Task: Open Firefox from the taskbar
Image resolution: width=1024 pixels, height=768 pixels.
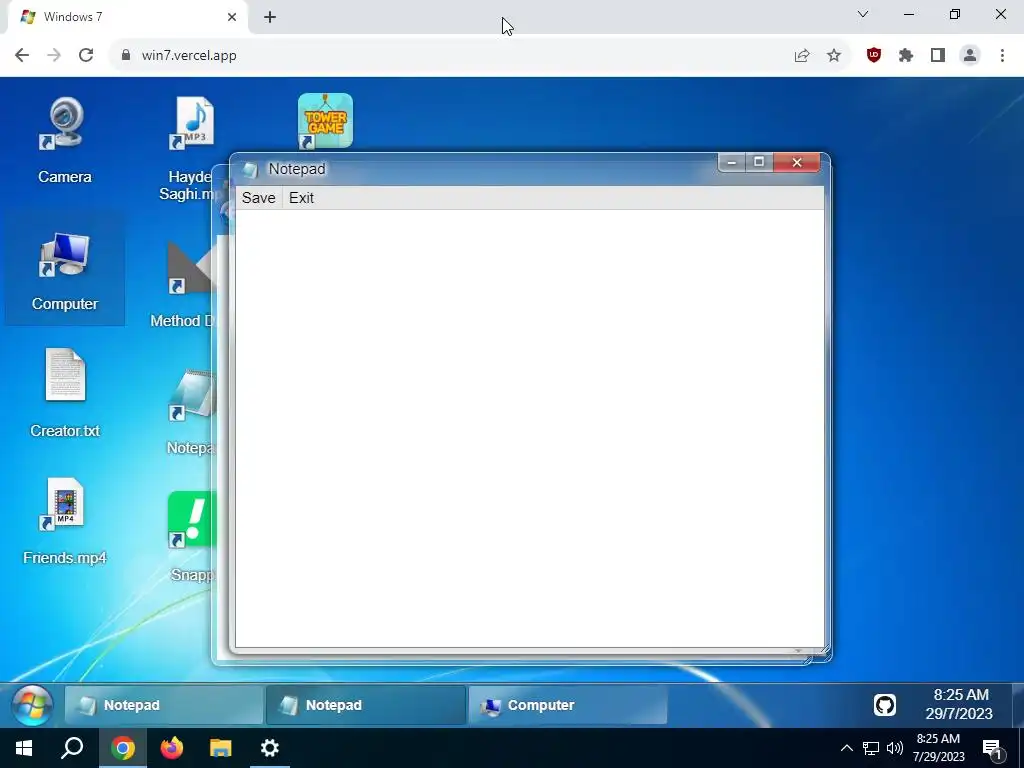Action: (x=172, y=748)
